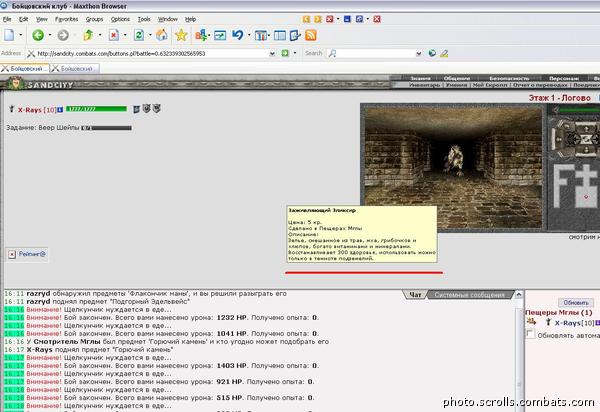Click the Обновить button

click(576, 303)
